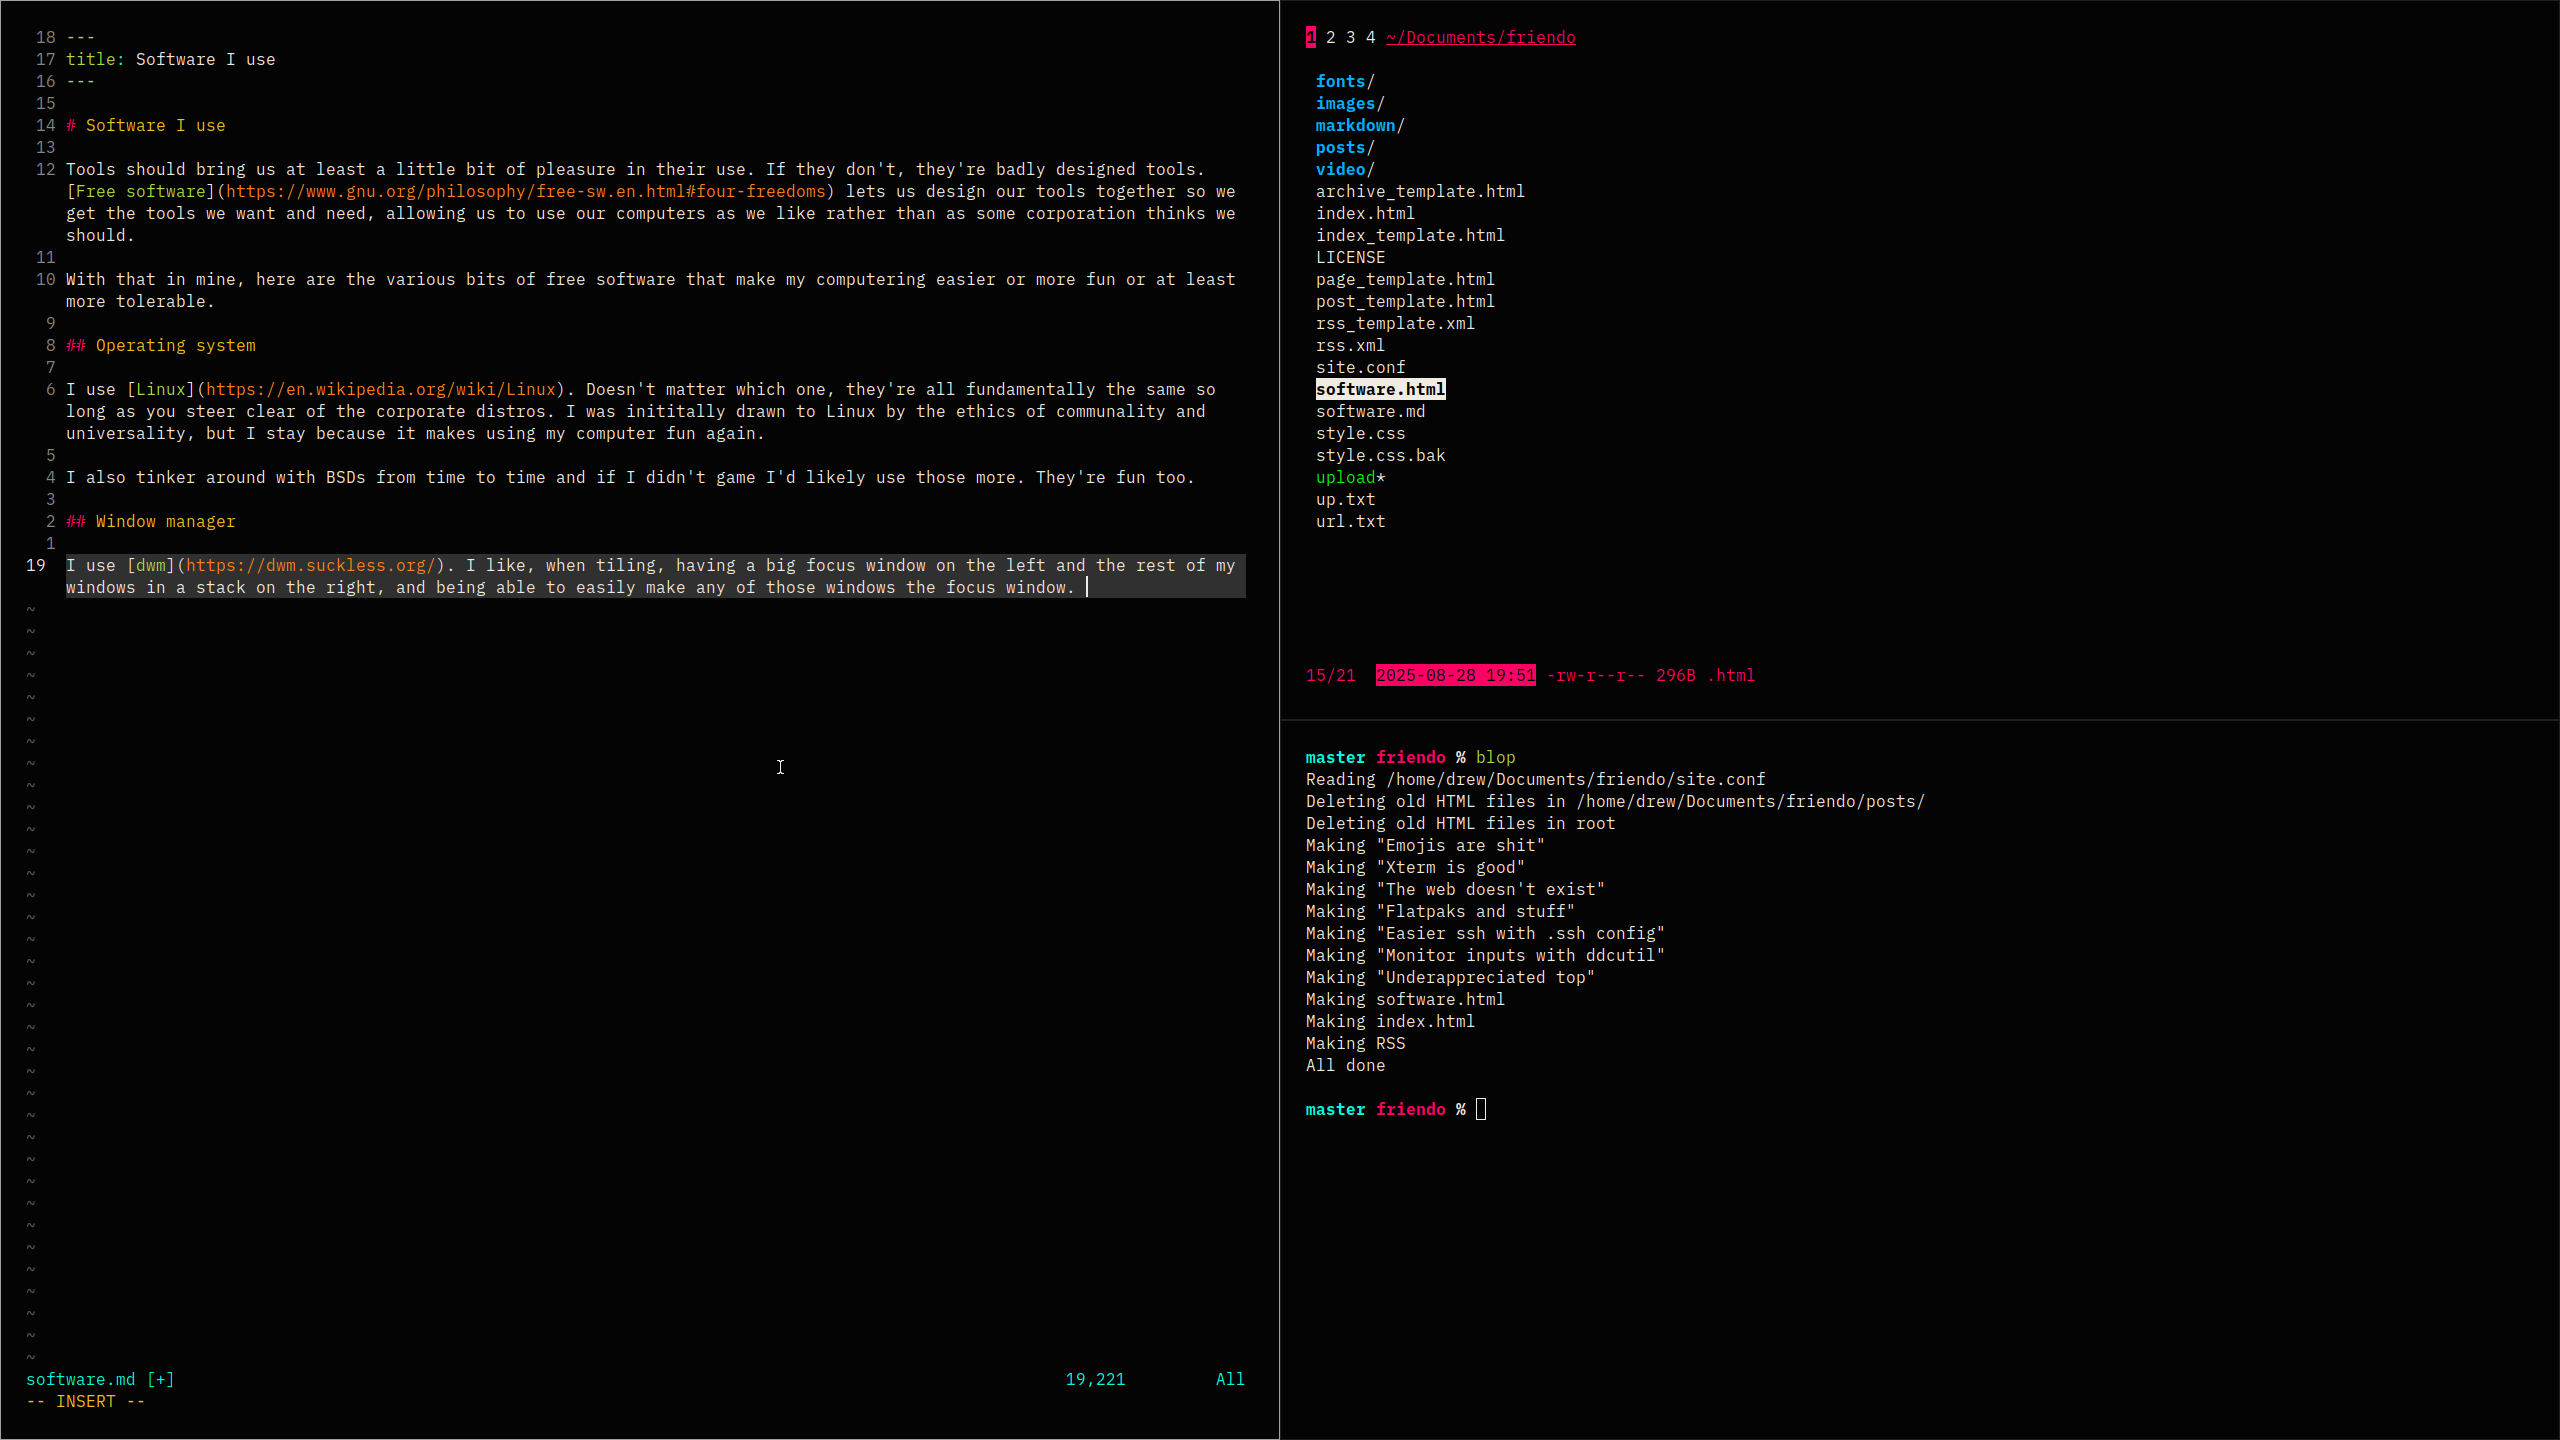
Task: Switch to file manager tab 2
Action: pyautogui.click(x=1330, y=37)
